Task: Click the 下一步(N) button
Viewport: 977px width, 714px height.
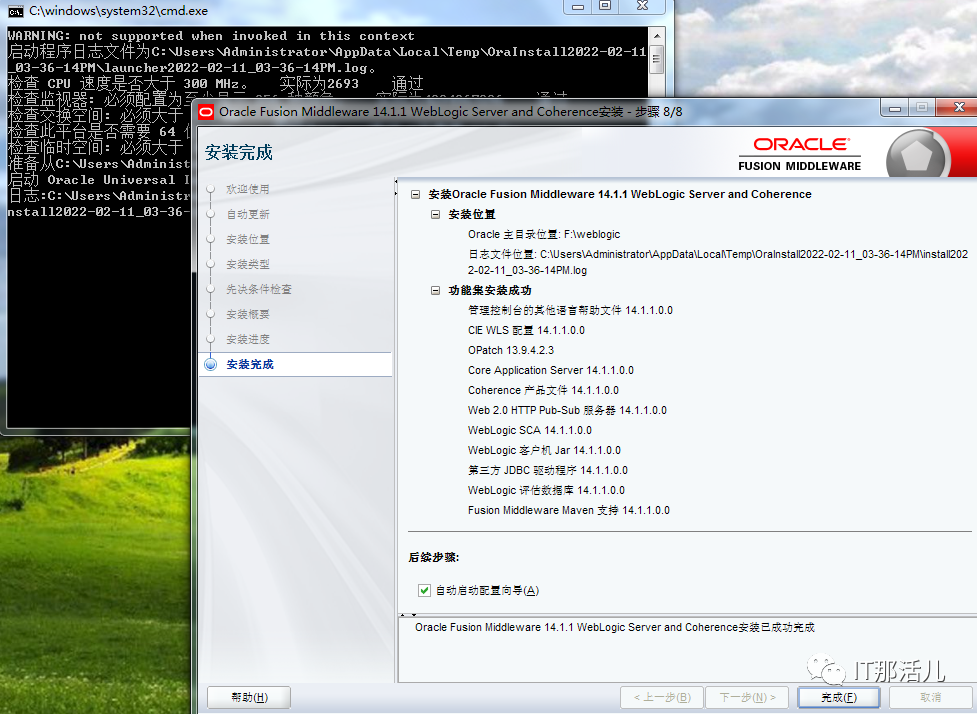Action: click(x=748, y=697)
